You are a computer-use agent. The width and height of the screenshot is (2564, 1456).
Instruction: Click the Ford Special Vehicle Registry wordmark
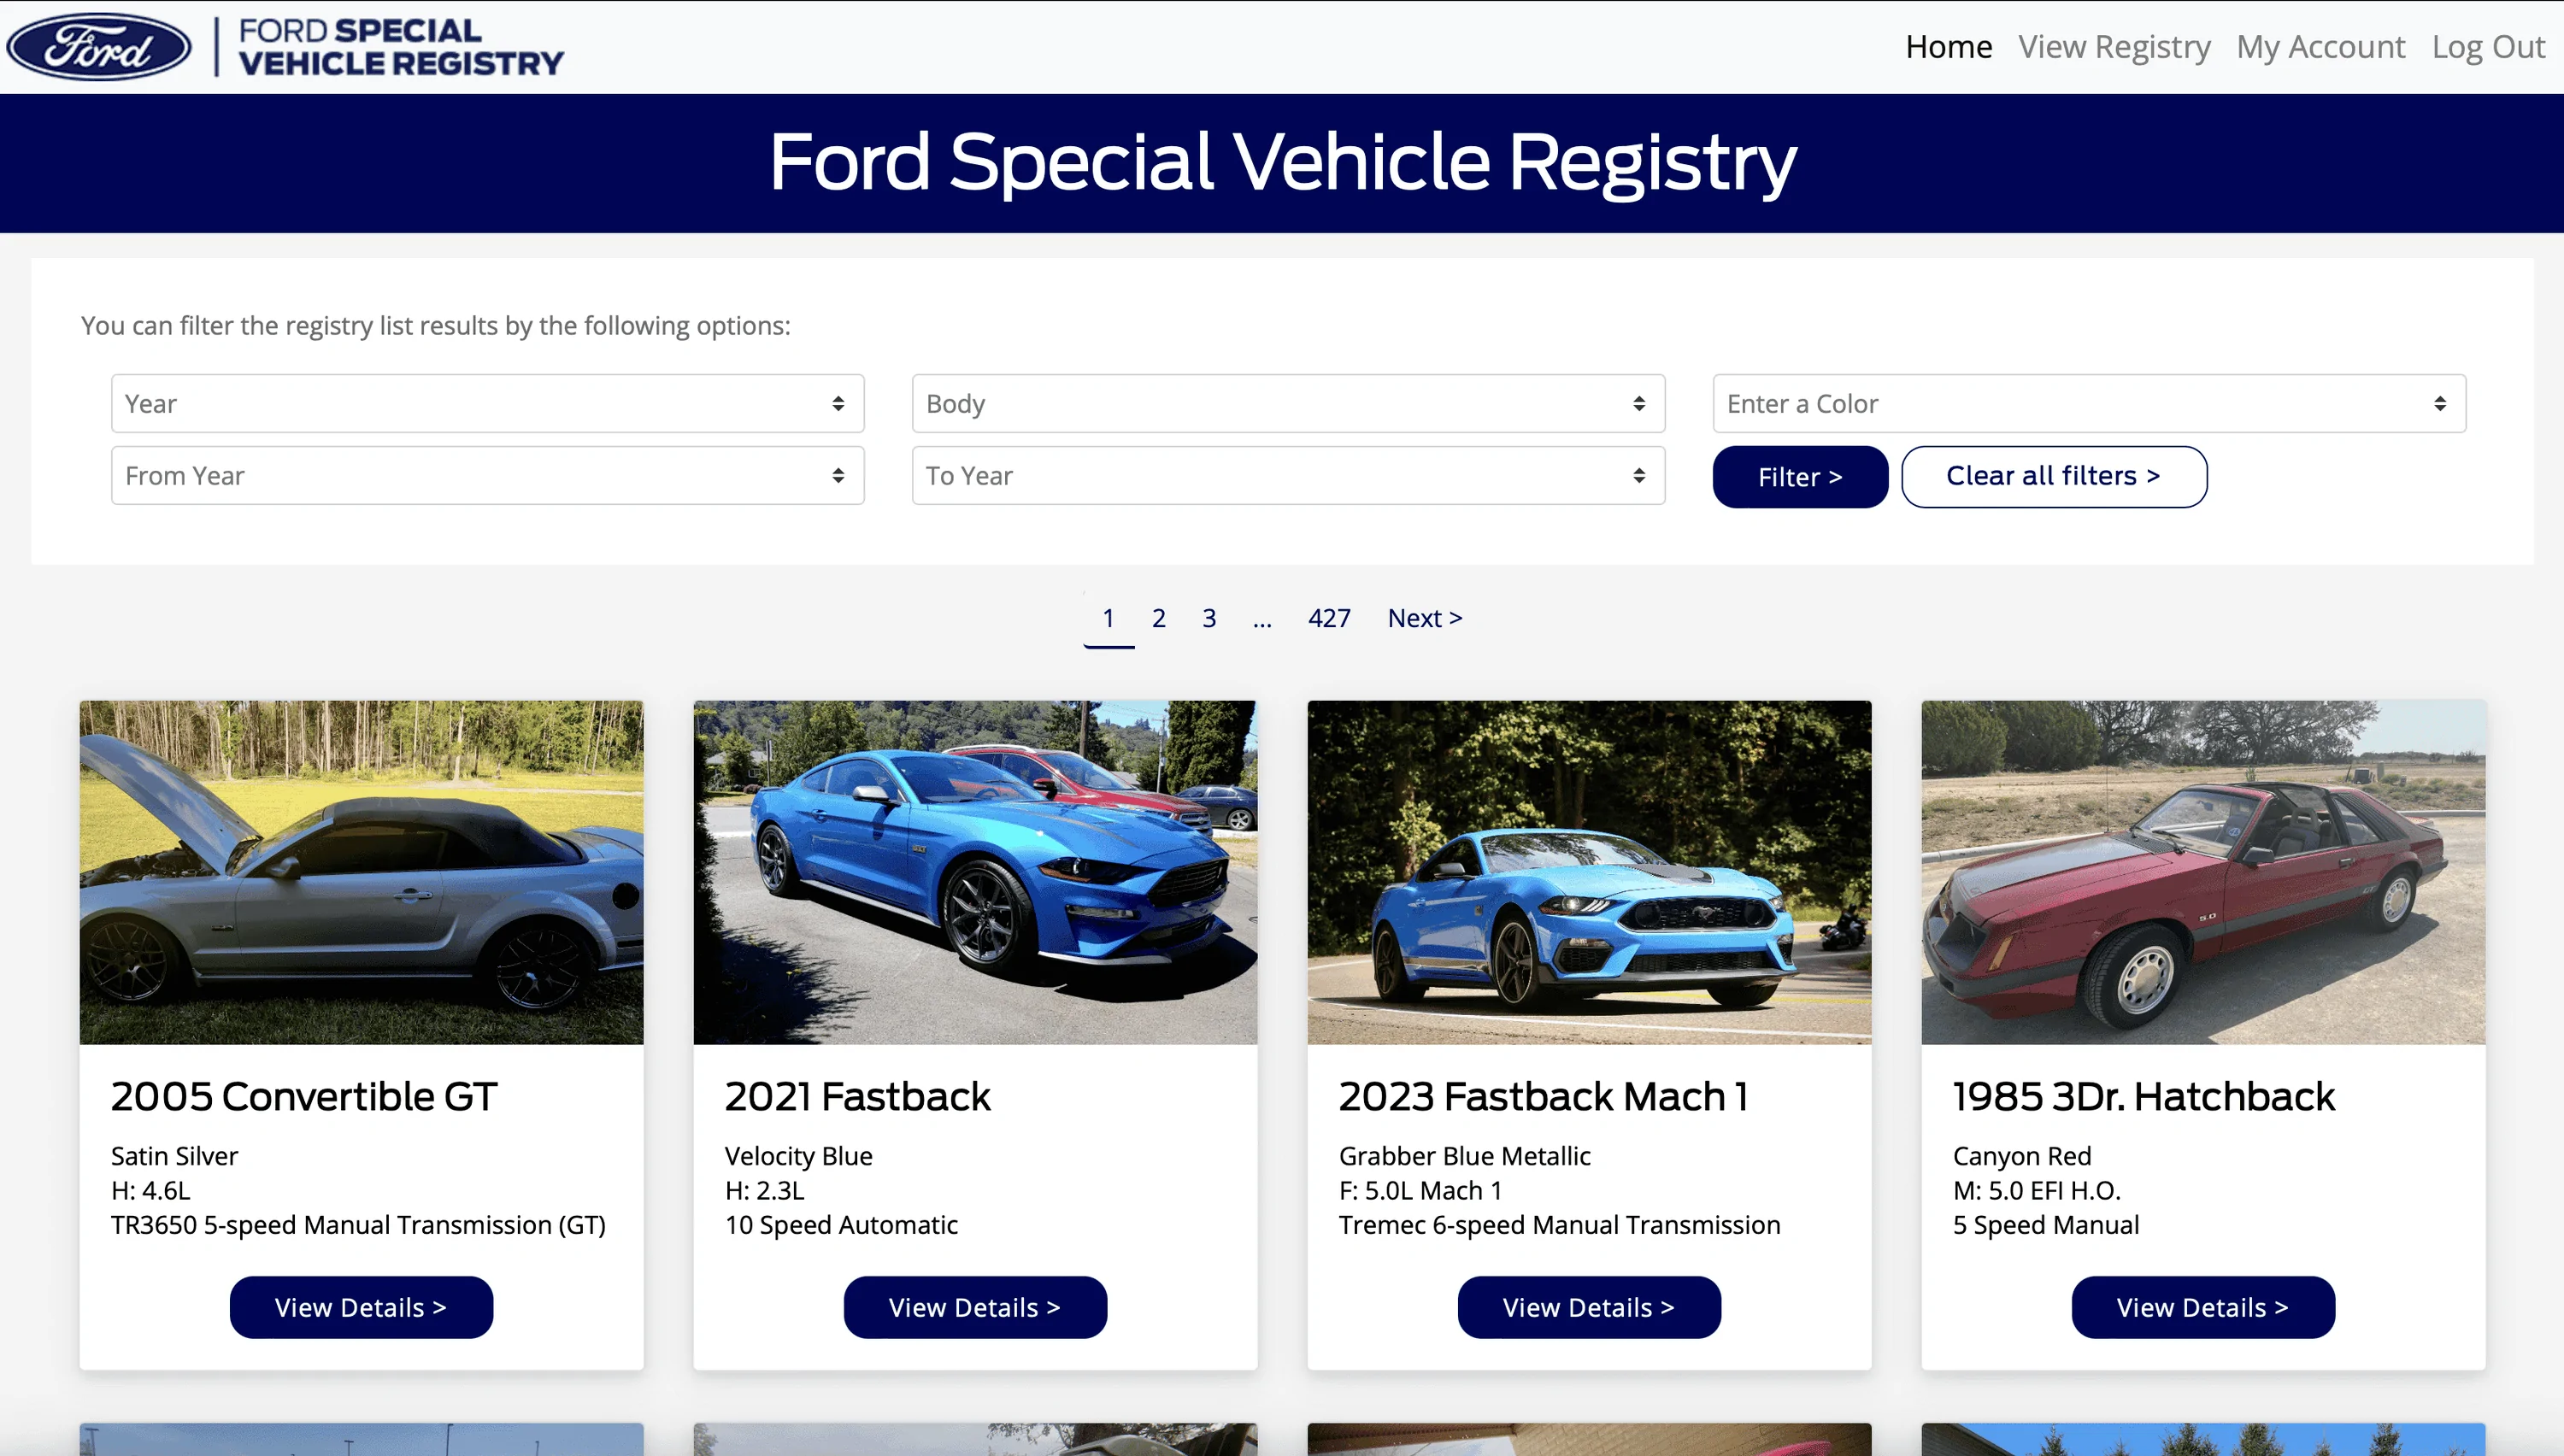tap(401, 47)
